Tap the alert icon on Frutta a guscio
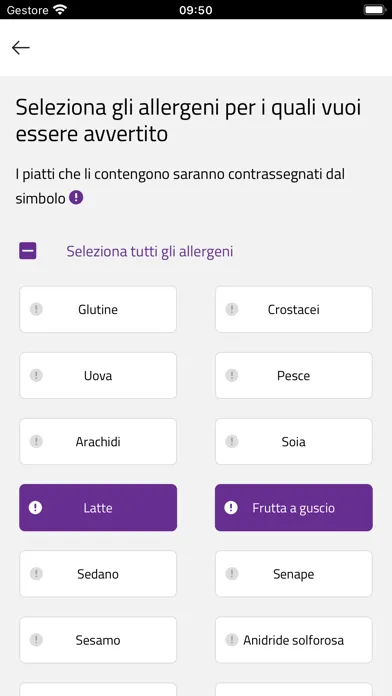 pyautogui.click(x=231, y=507)
